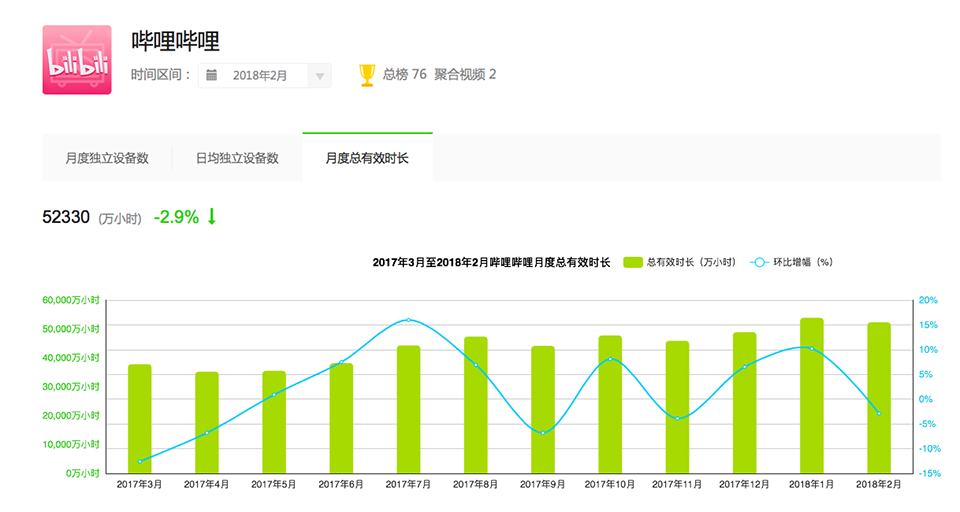960x512 pixels.
Task: Click the line data point for 2017年11月
Action: pos(678,418)
